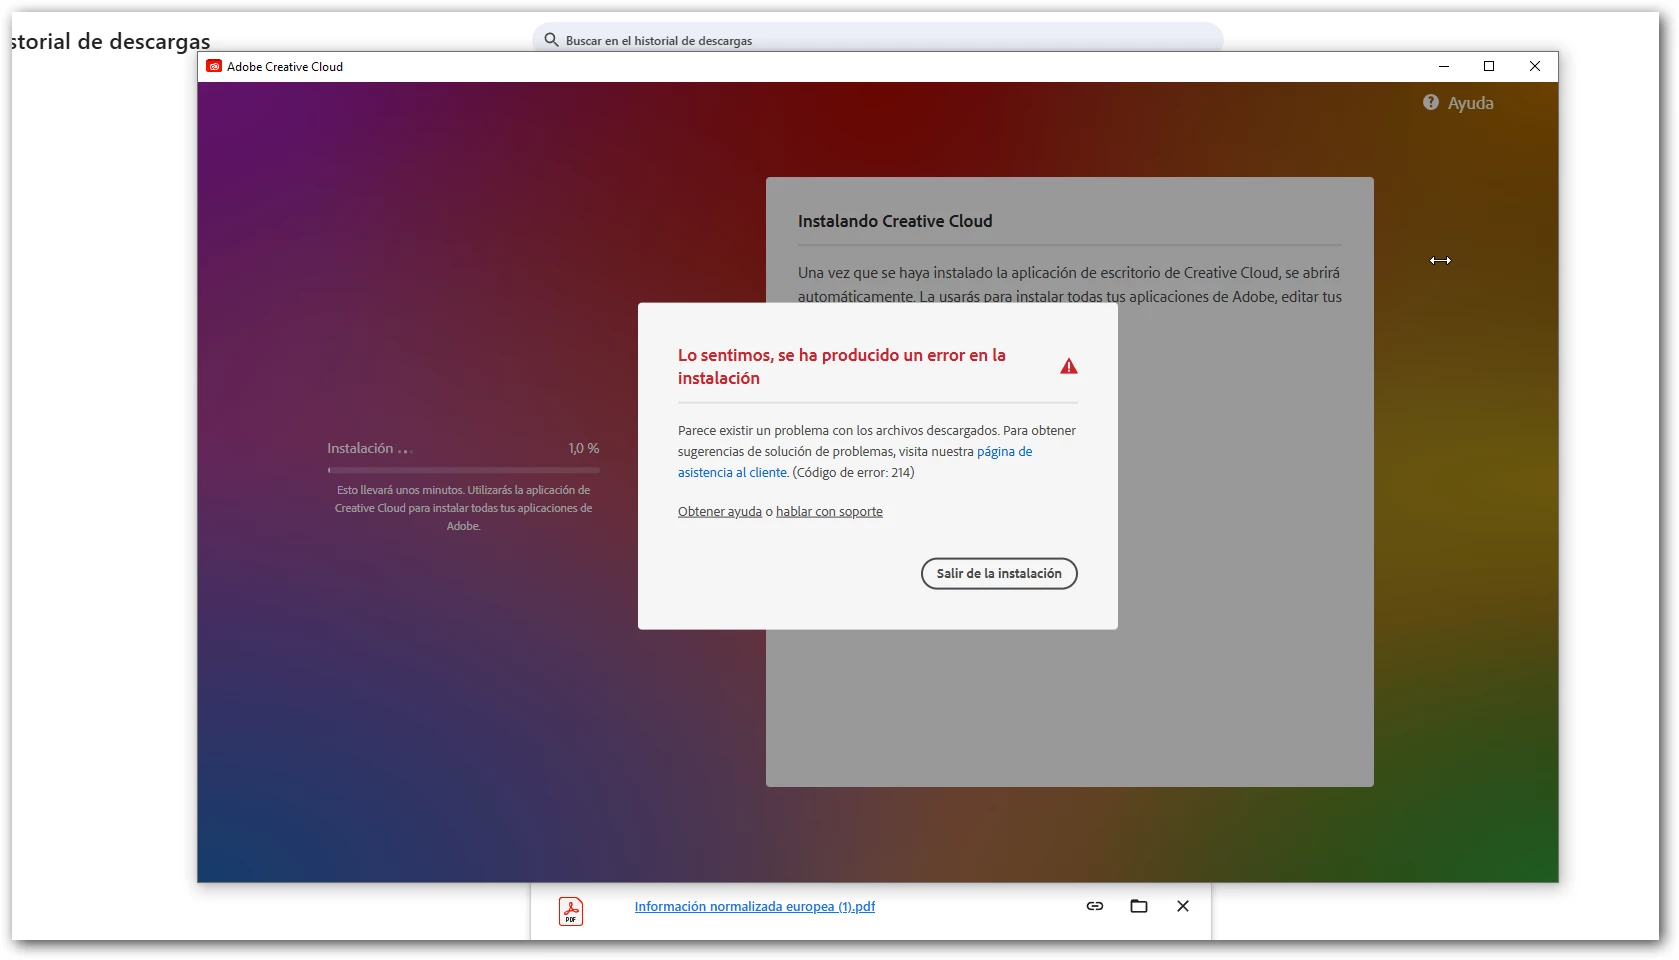Image resolution: width=1679 pixels, height=960 pixels.
Task: Open Información normalizada europea (1).pdf link
Action: pyautogui.click(x=754, y=906)
